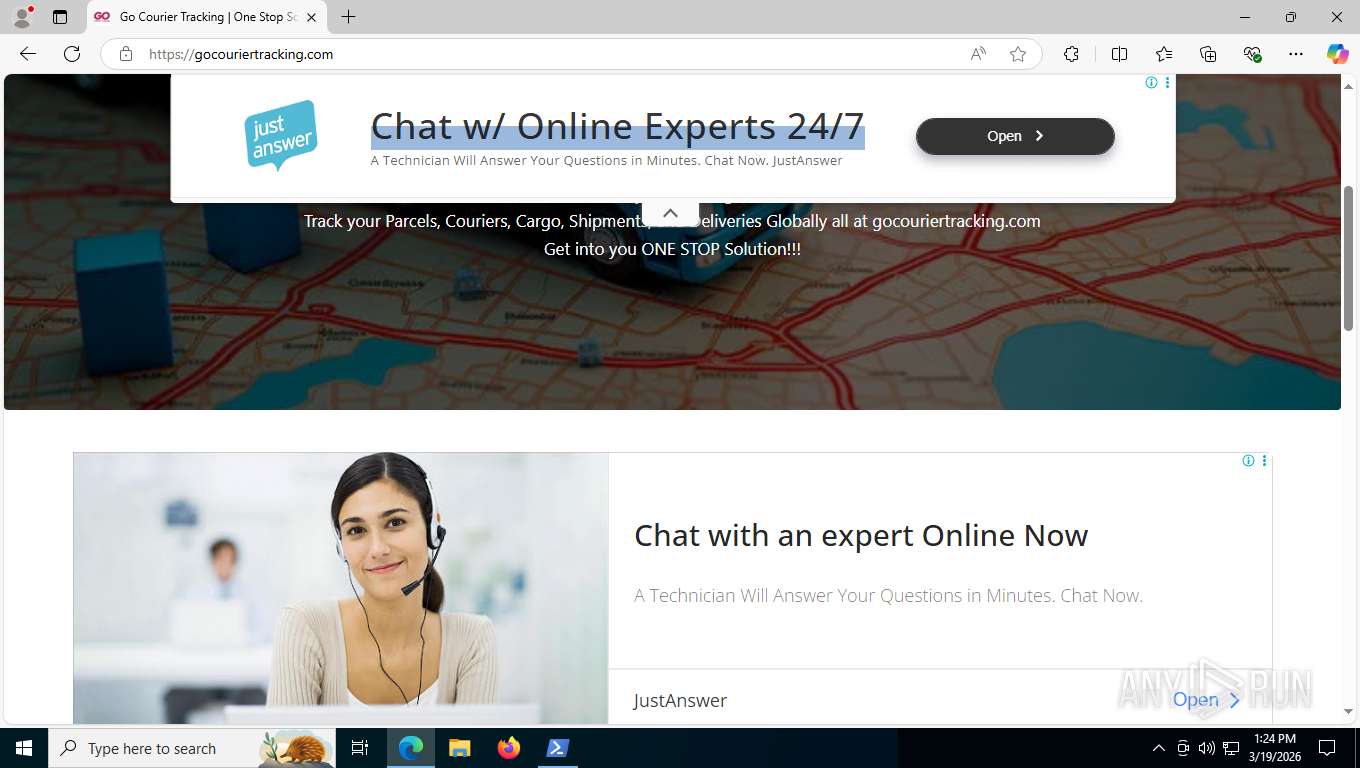Click the taskbar search box
This screenshot has width=1360, height=768.
click(192, 748)
